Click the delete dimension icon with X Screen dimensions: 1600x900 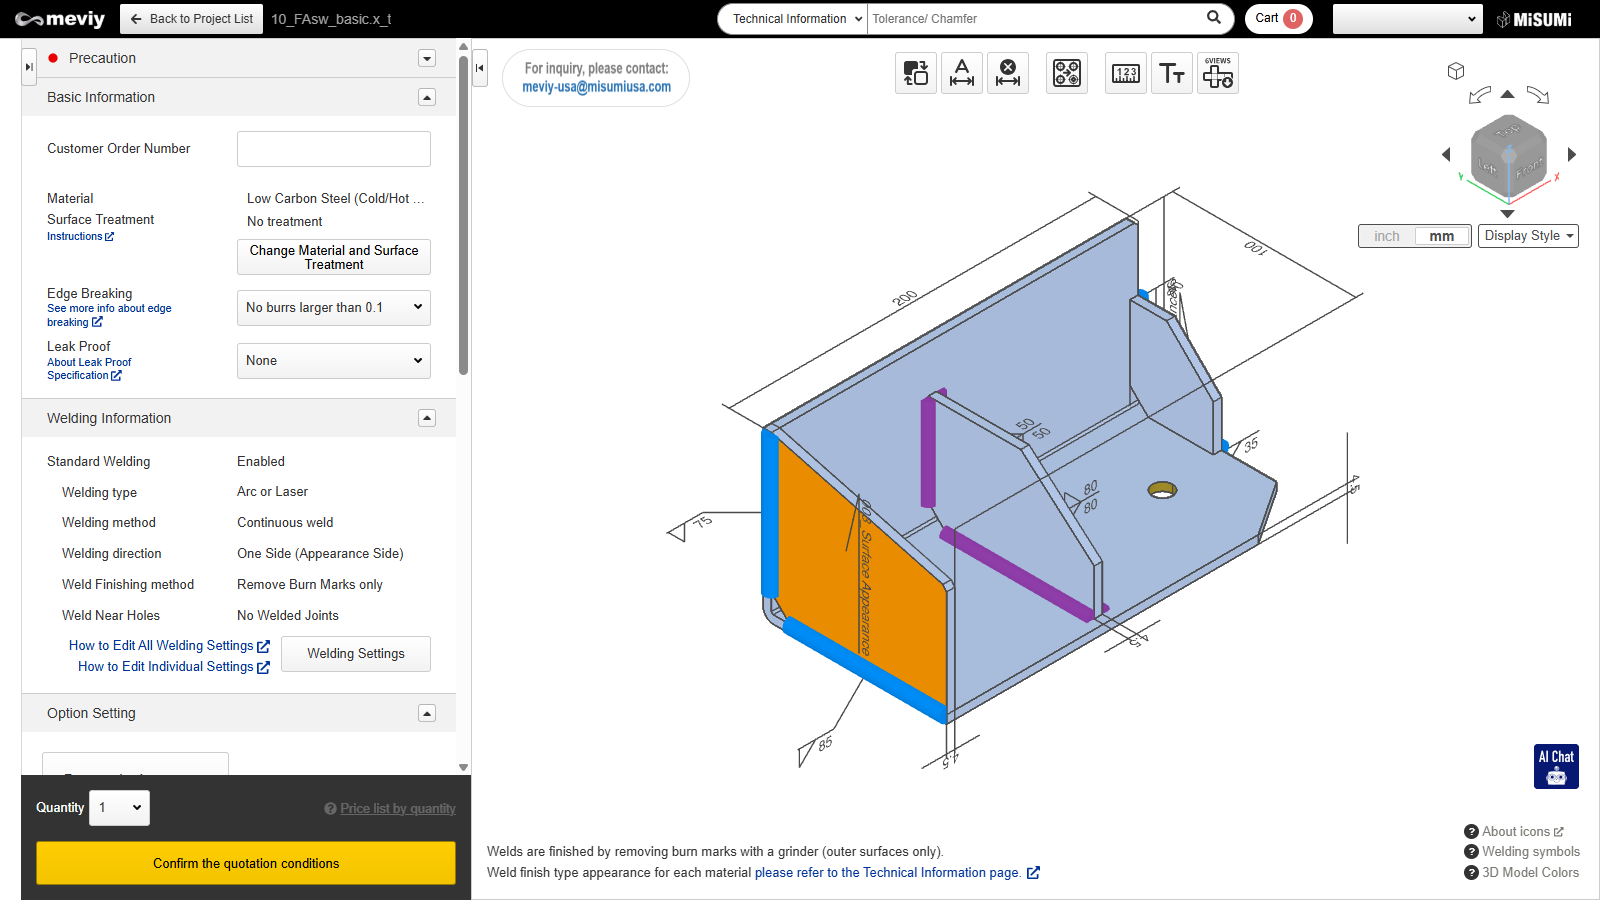(1008, 73)
